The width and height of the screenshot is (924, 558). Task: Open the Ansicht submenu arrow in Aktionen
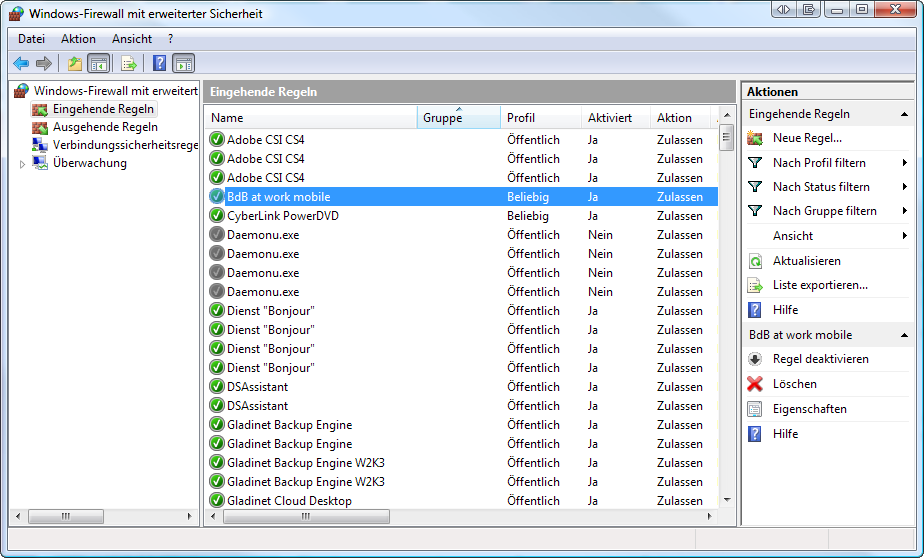pos(905,236)
